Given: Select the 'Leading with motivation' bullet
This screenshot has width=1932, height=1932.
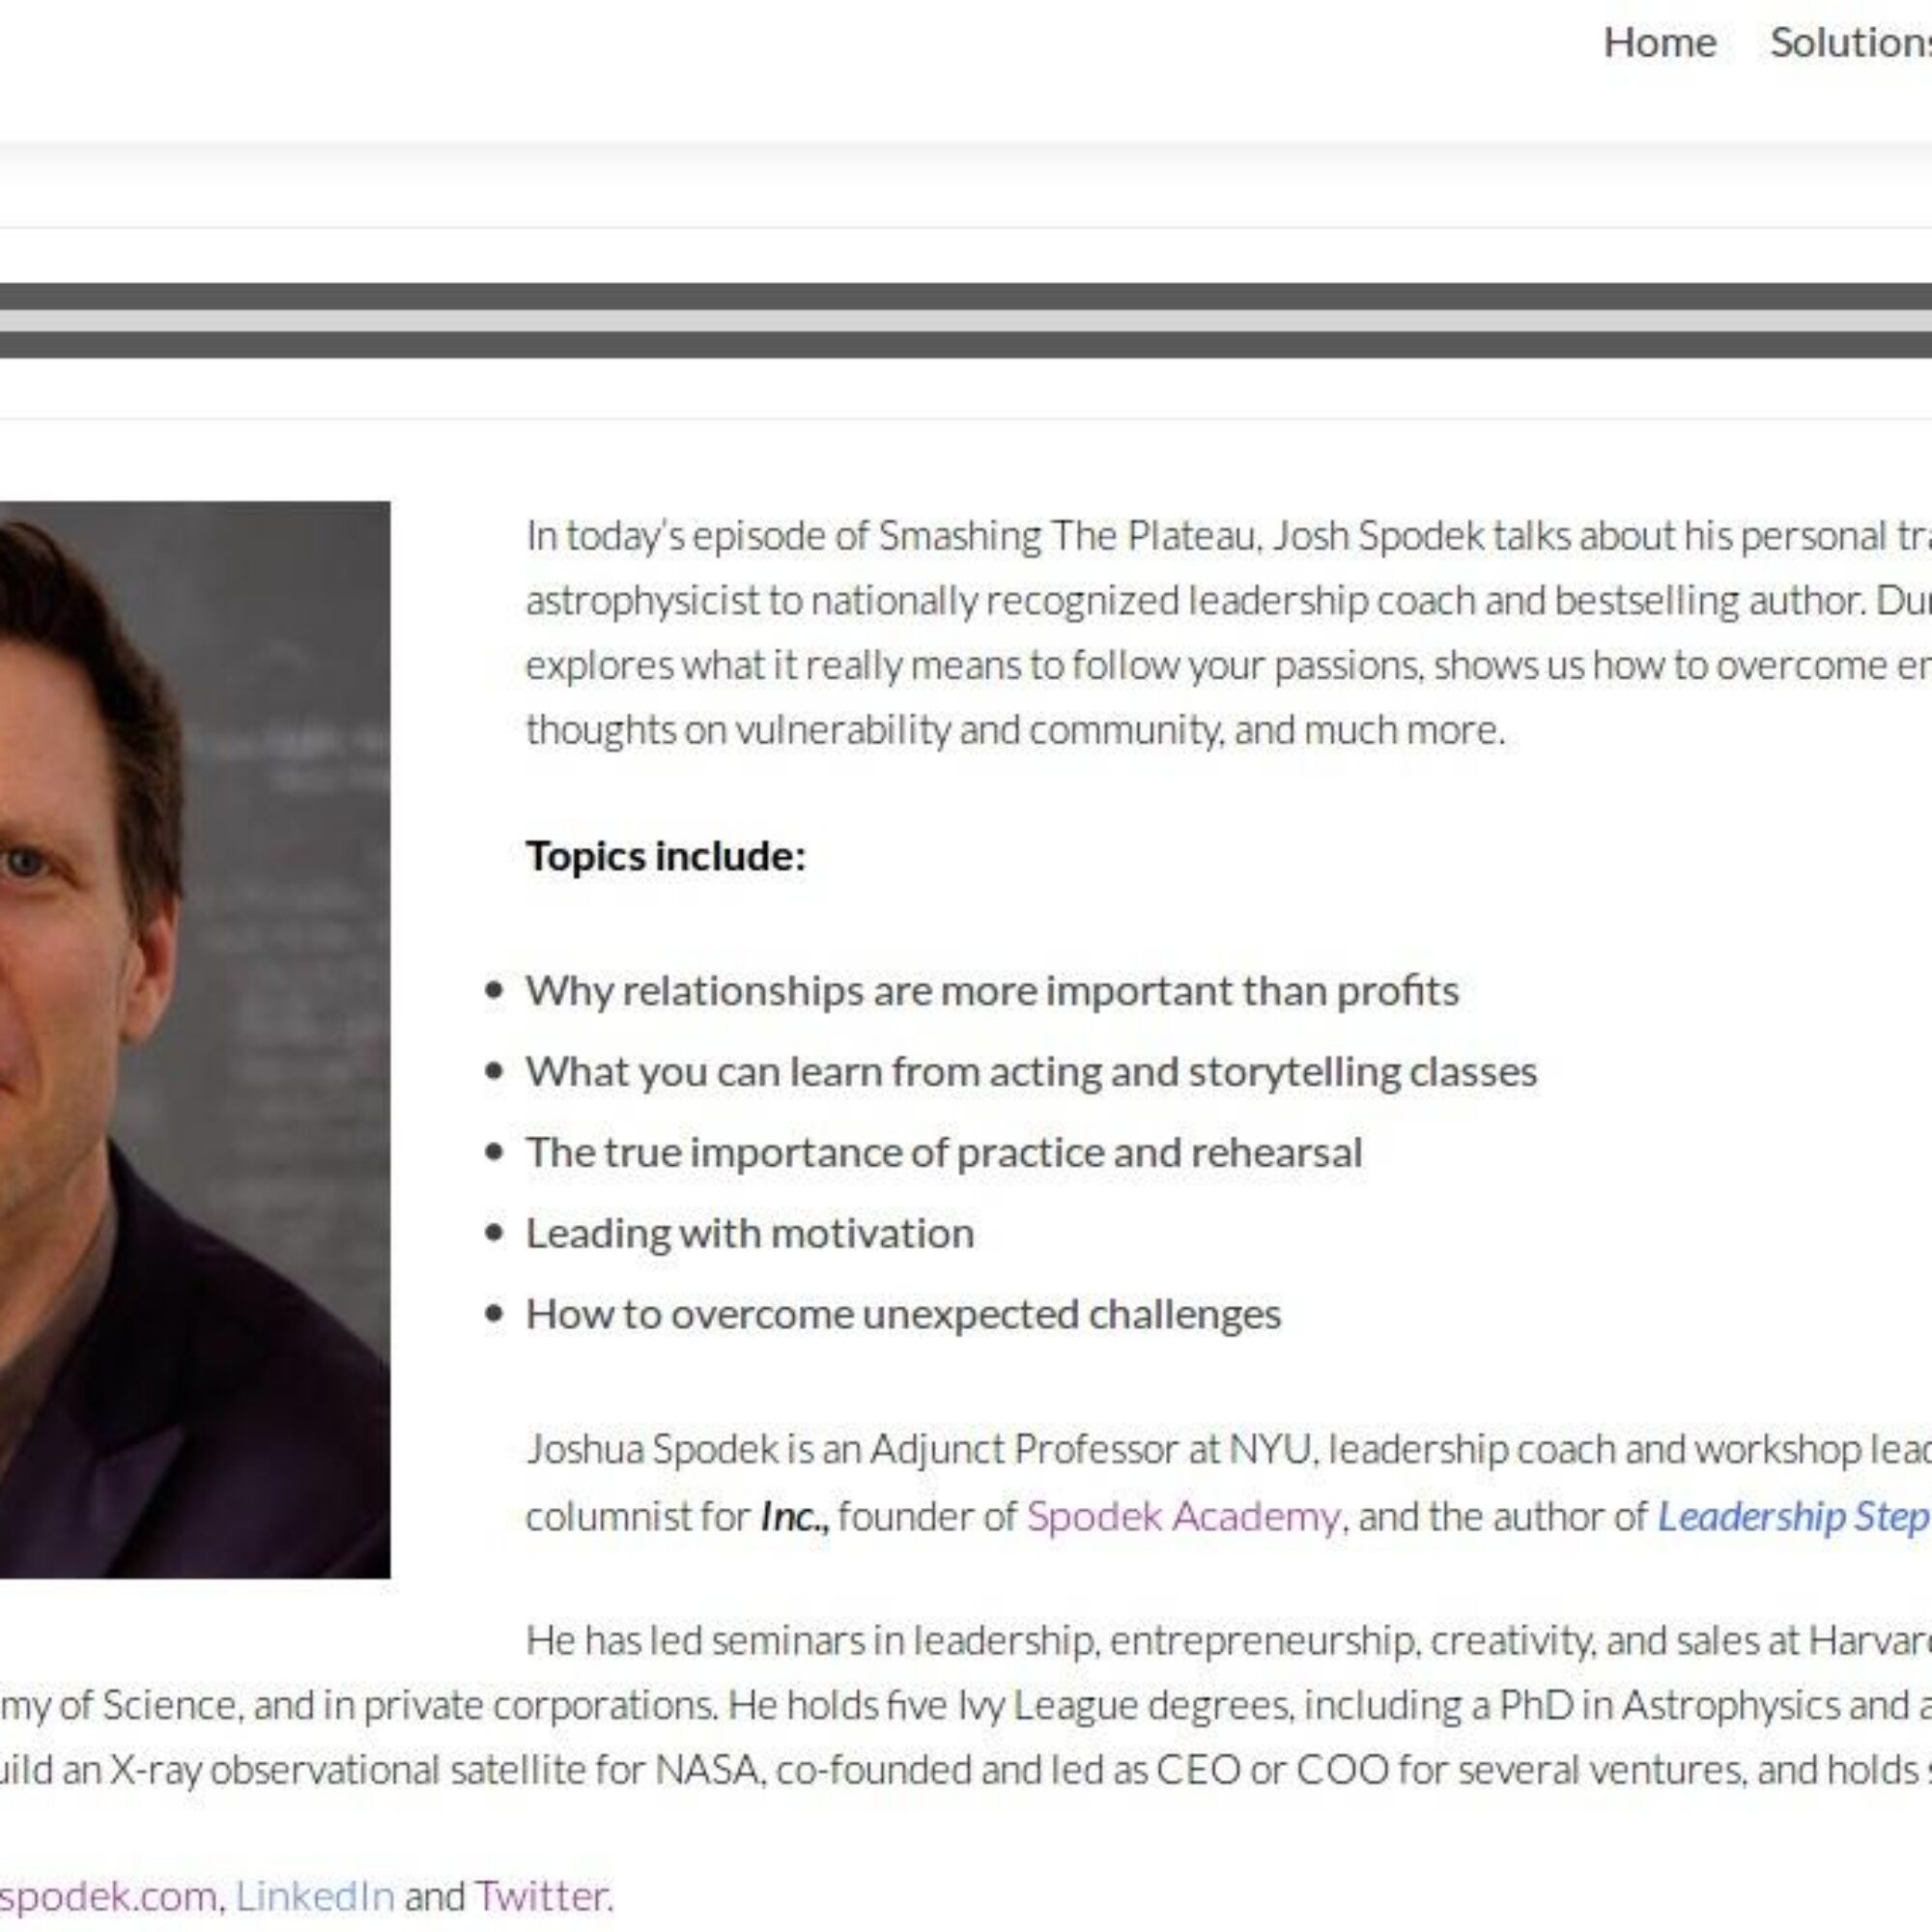Looking at the screenshot, I should click(750, 1233).
